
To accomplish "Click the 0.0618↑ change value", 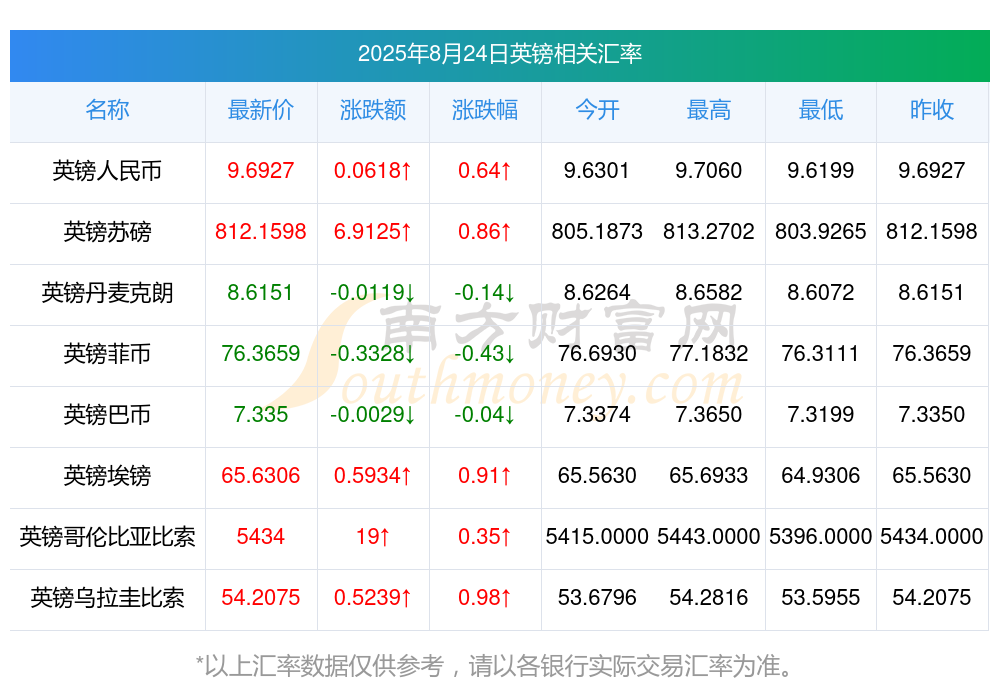I will (x=373, y=170).
